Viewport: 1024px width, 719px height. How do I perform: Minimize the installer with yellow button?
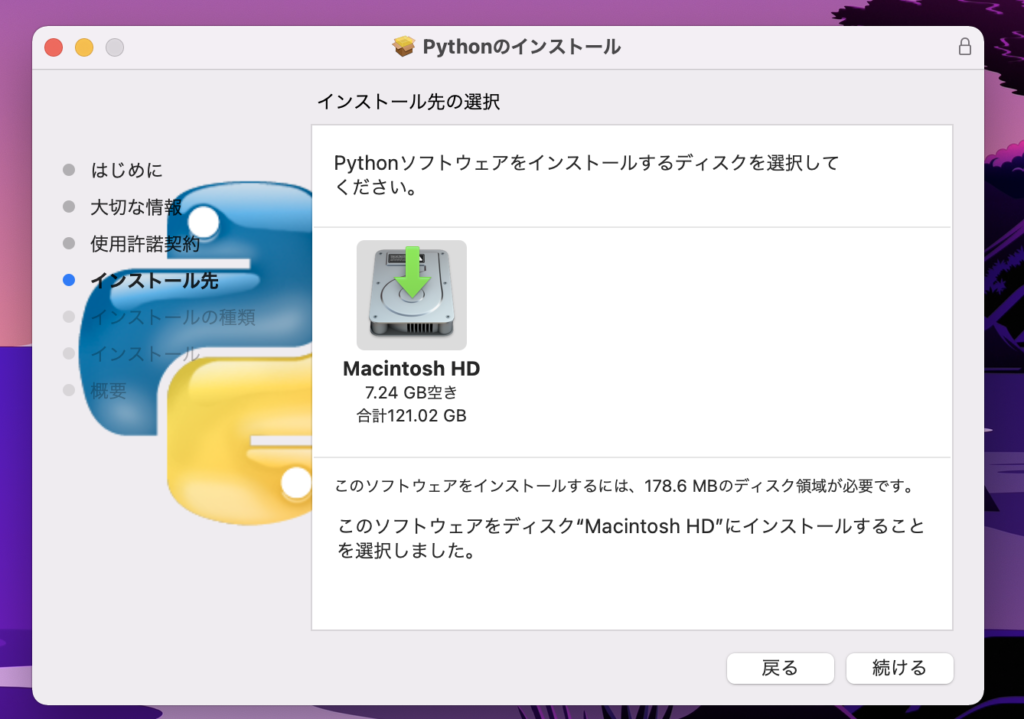click(84, 47)
